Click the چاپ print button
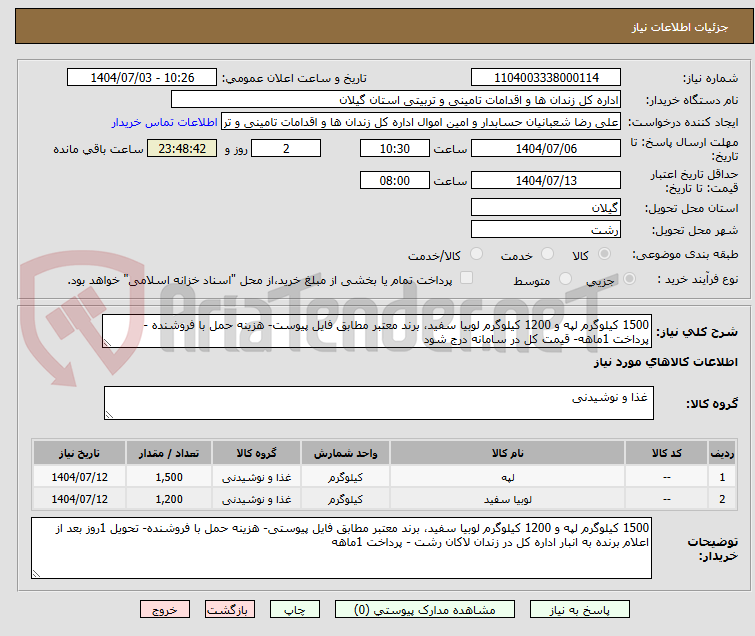This screenshot has width=755, height=636. [x=295, y=610]
